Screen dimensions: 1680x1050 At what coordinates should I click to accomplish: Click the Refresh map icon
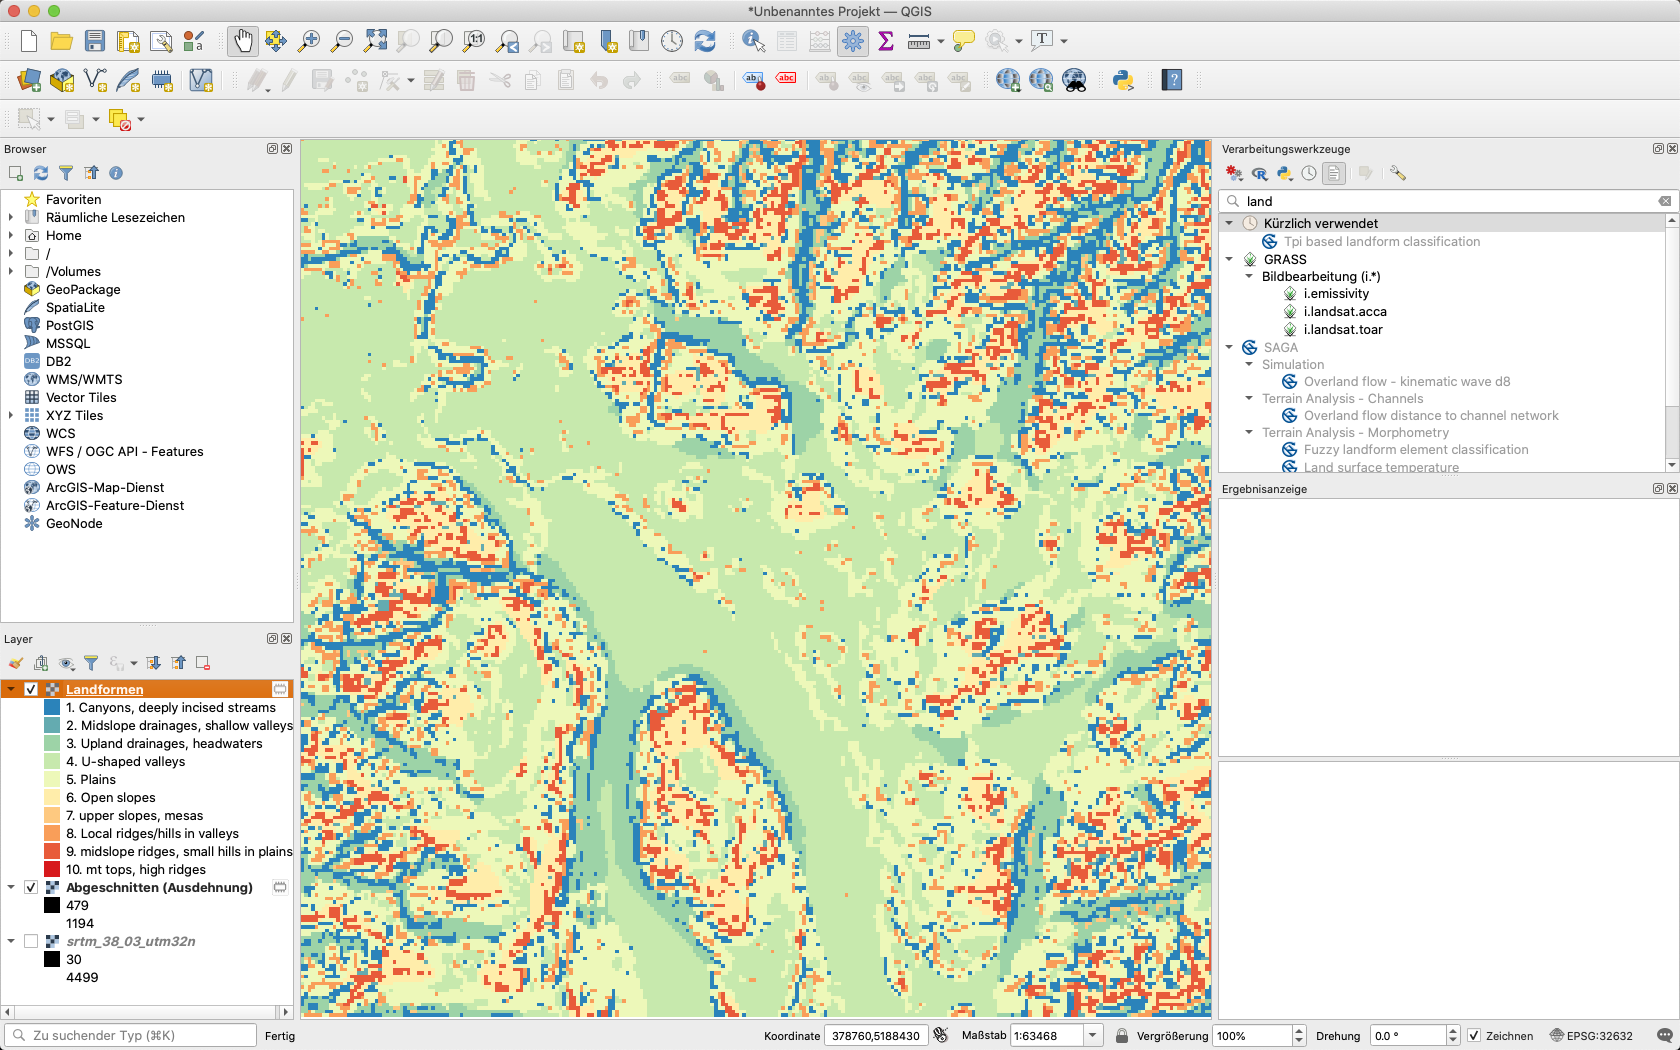(705, 41)
